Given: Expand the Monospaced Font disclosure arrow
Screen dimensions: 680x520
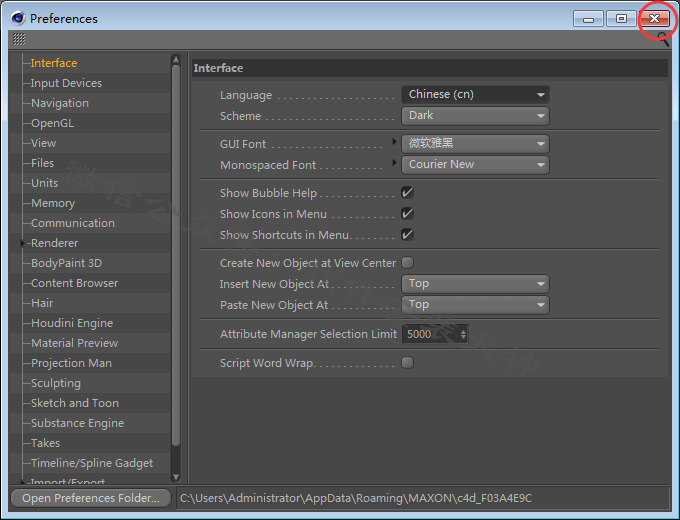Looking at the screenshot, I should (x=394, y=163).
